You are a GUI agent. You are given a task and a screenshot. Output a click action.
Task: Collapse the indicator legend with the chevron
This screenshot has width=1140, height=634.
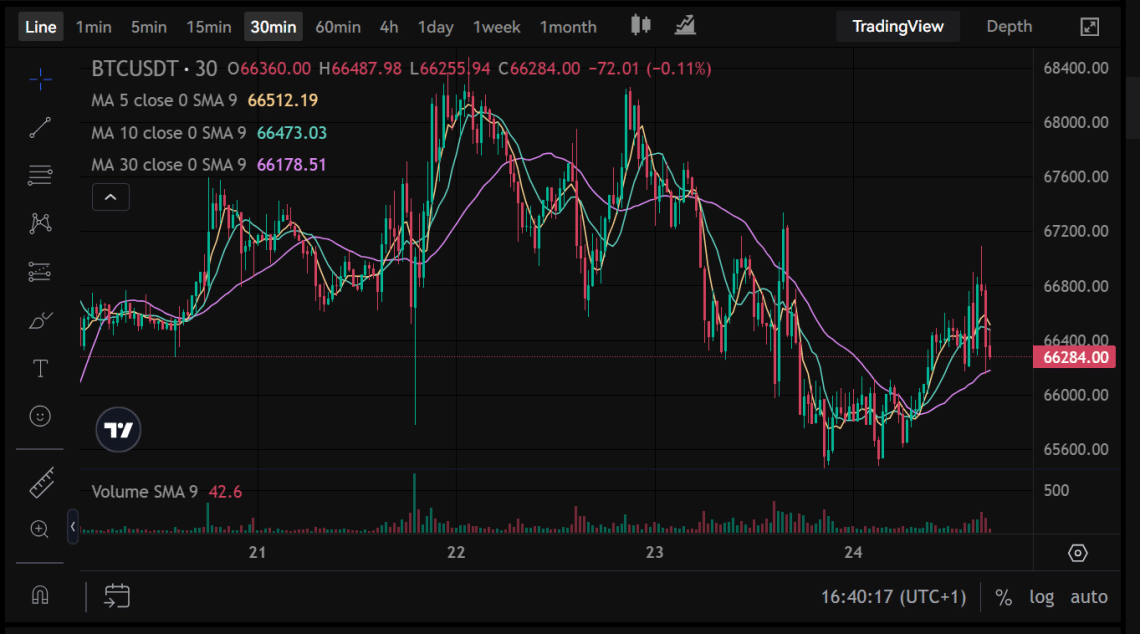tap(110, 197)
